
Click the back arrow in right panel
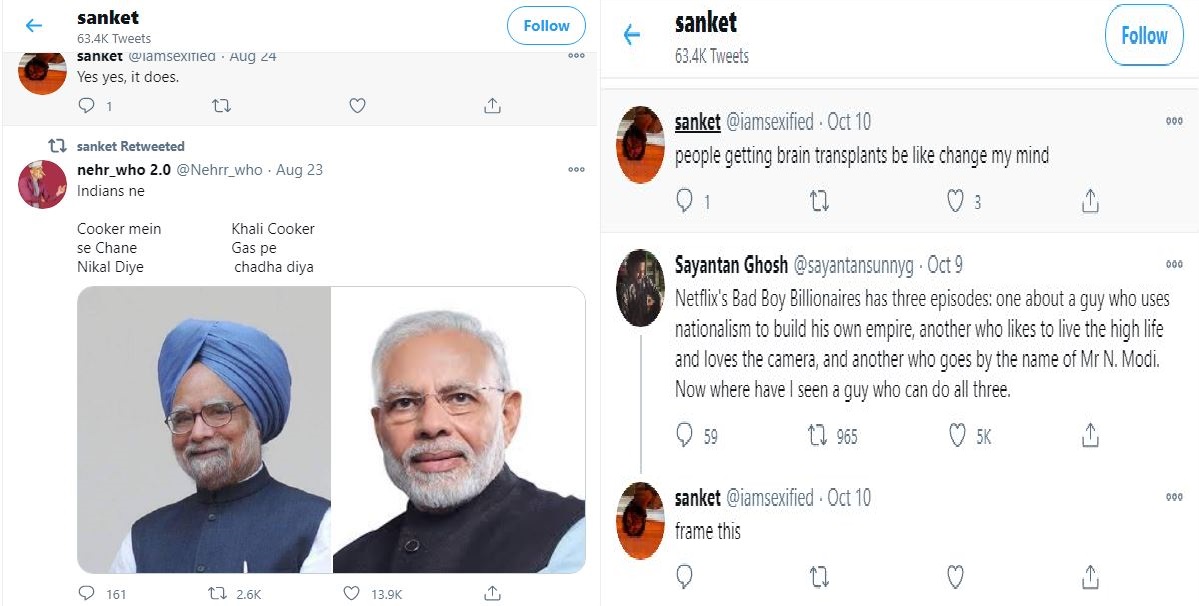[631, 36]
